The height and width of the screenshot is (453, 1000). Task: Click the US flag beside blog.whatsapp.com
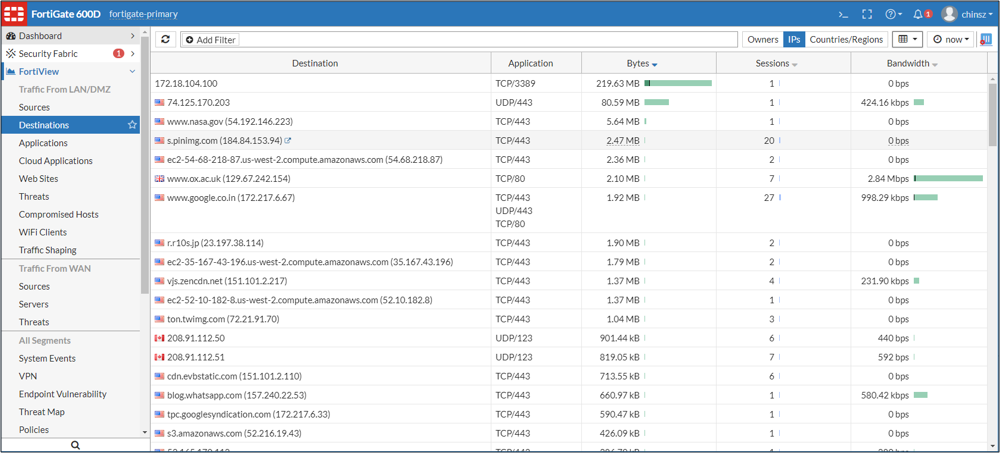tap(159, 396)
